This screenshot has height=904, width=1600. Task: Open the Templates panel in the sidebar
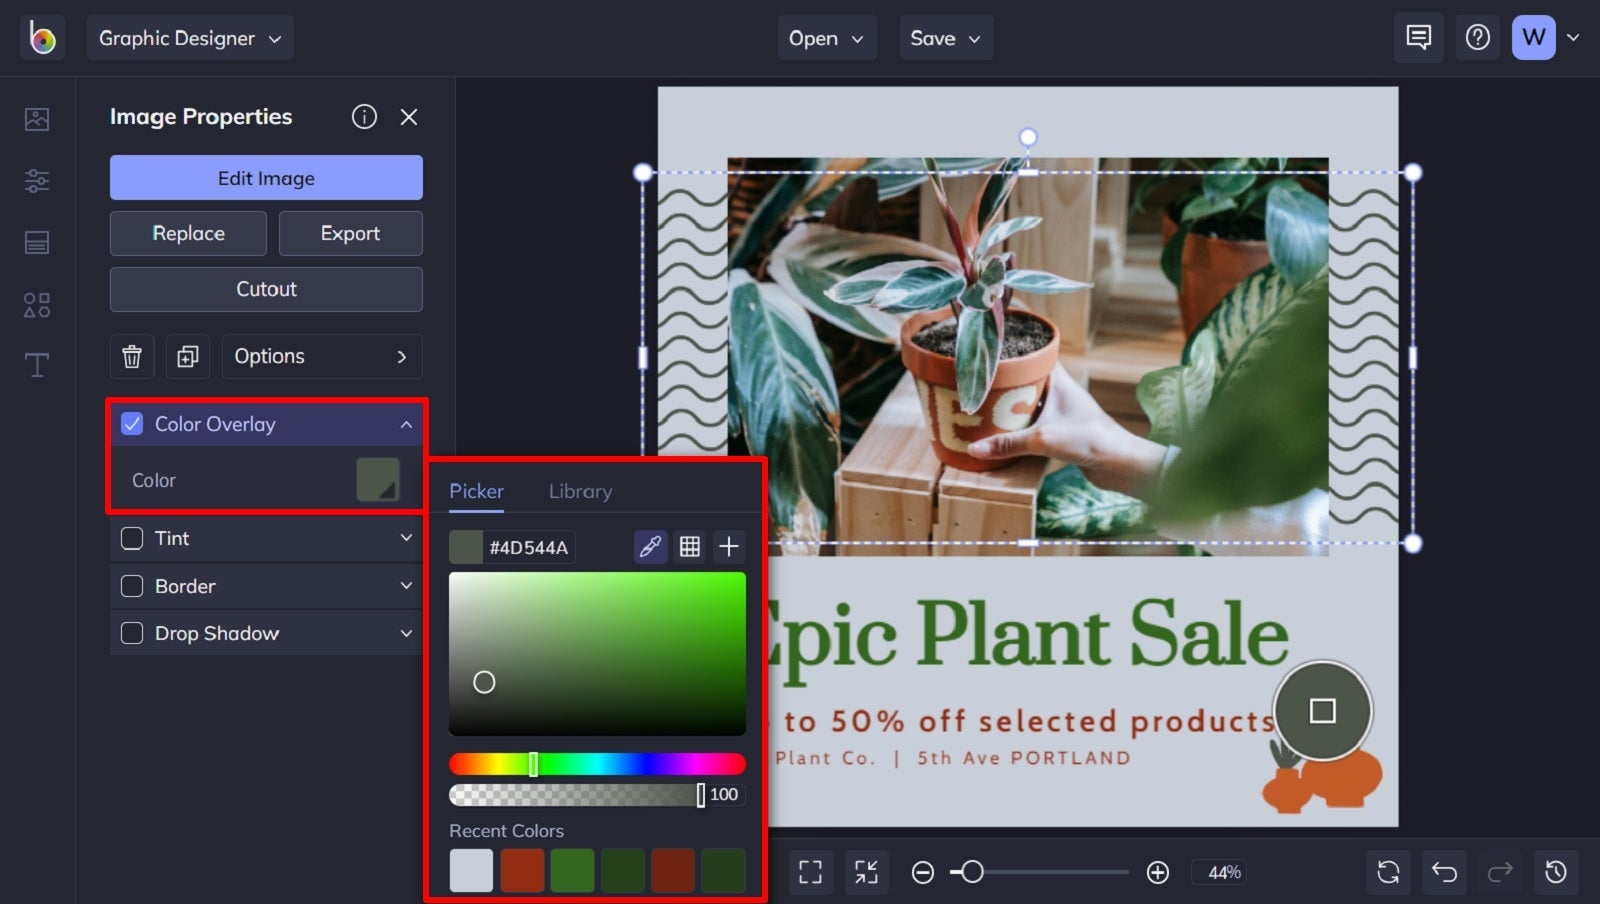(x=37, y=242)
